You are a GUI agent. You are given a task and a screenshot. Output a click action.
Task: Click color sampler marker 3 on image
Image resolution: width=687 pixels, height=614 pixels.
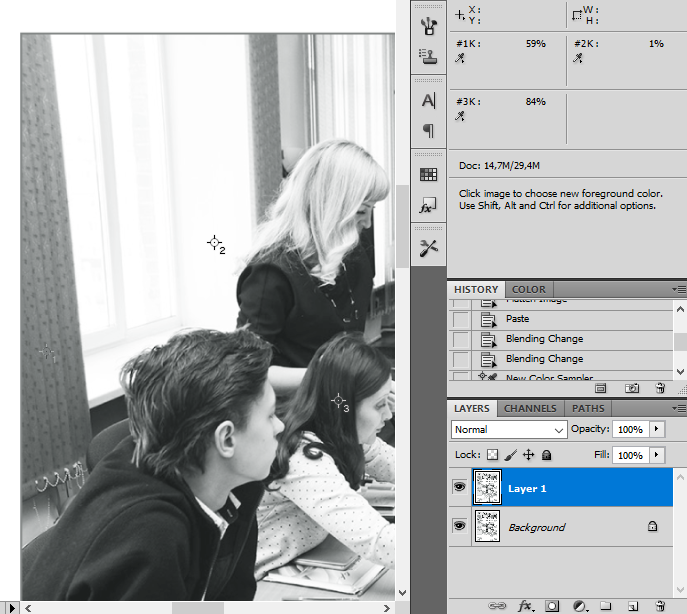click(338, 400)
